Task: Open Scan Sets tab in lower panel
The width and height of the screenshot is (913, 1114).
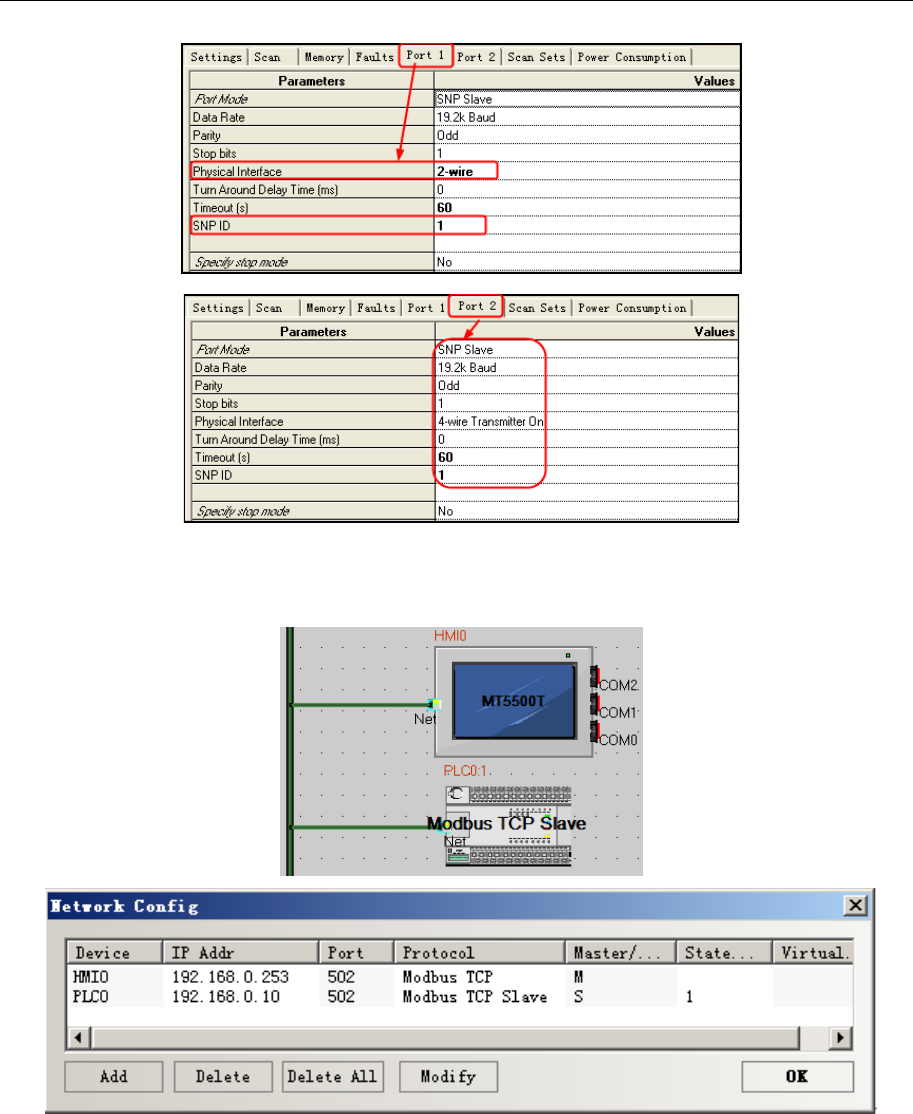Action: click(537, 308)
